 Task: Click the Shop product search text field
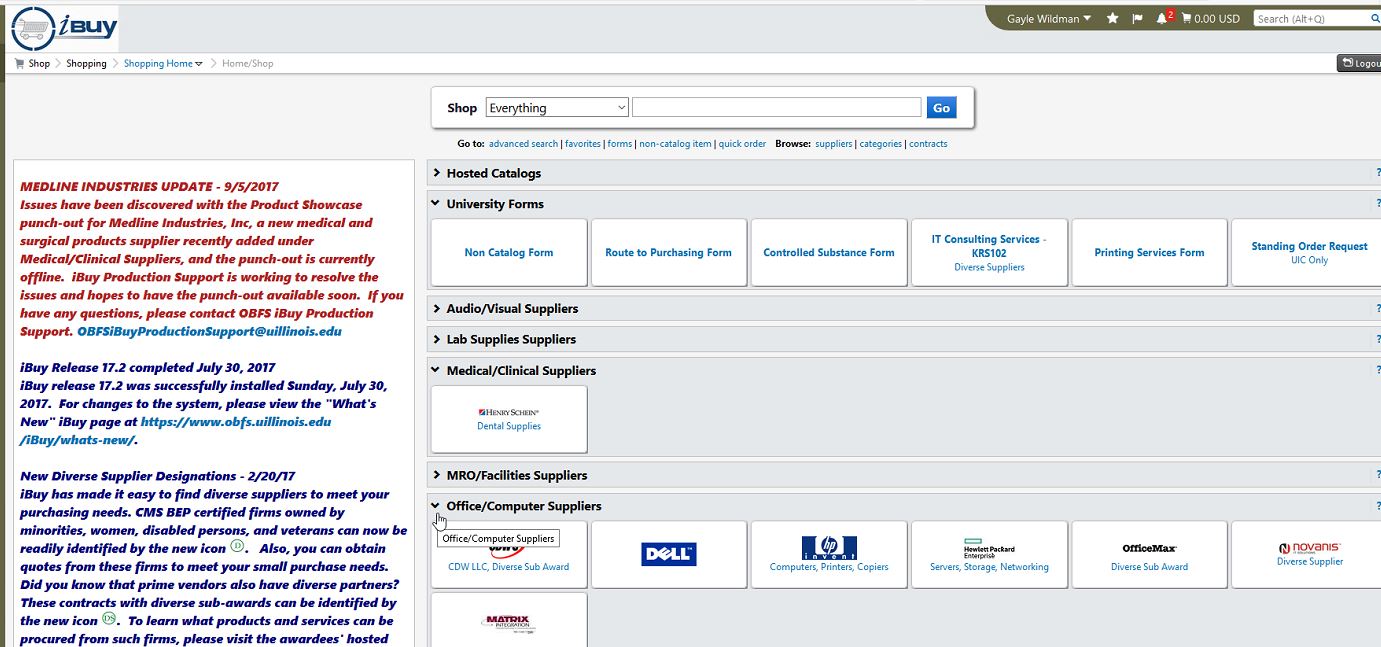777,108
